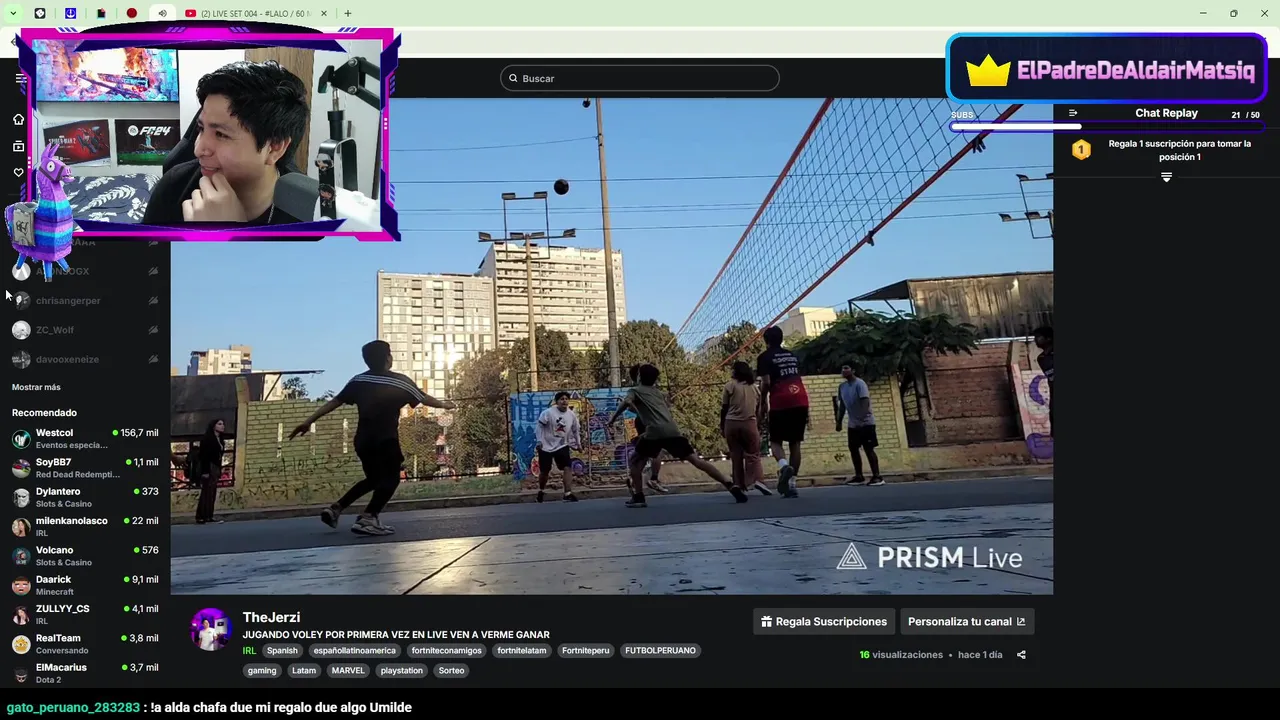Image resolution: width=1280 pixels, height=720 pixels.
Task: Switch to the red circle pinned tab
Action: [x=132, y=13]
